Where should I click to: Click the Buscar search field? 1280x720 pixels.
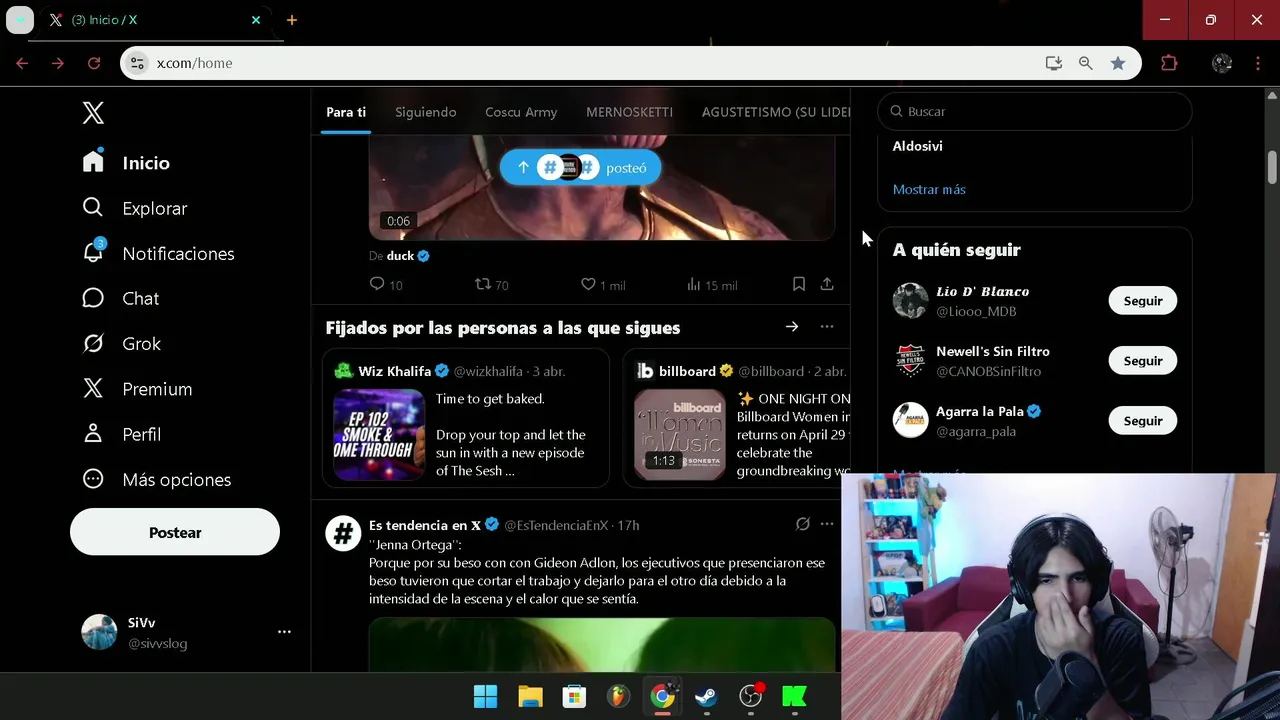(1035, 111)
